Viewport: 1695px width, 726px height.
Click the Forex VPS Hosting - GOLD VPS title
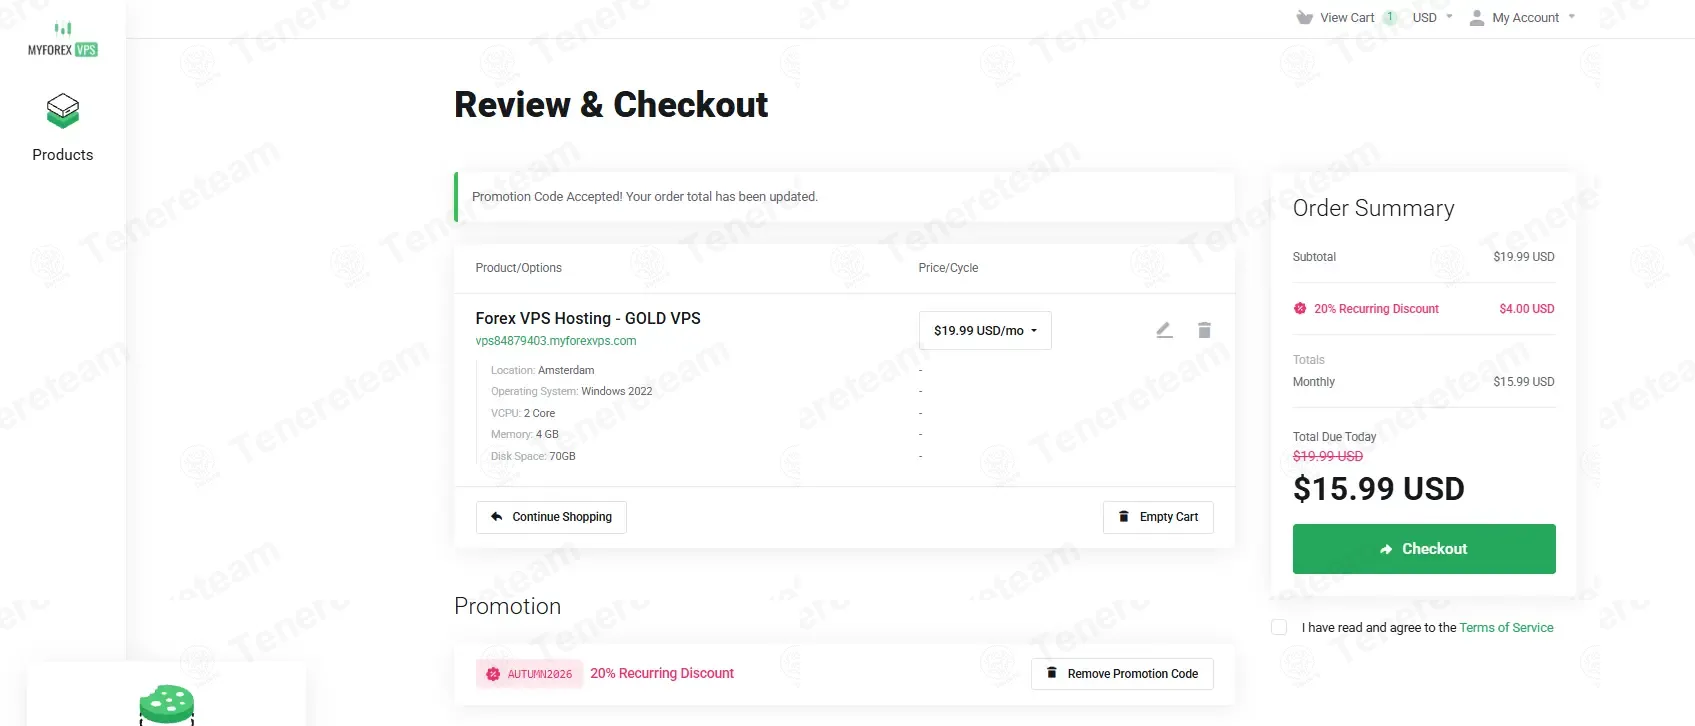[x=588, y=318]
